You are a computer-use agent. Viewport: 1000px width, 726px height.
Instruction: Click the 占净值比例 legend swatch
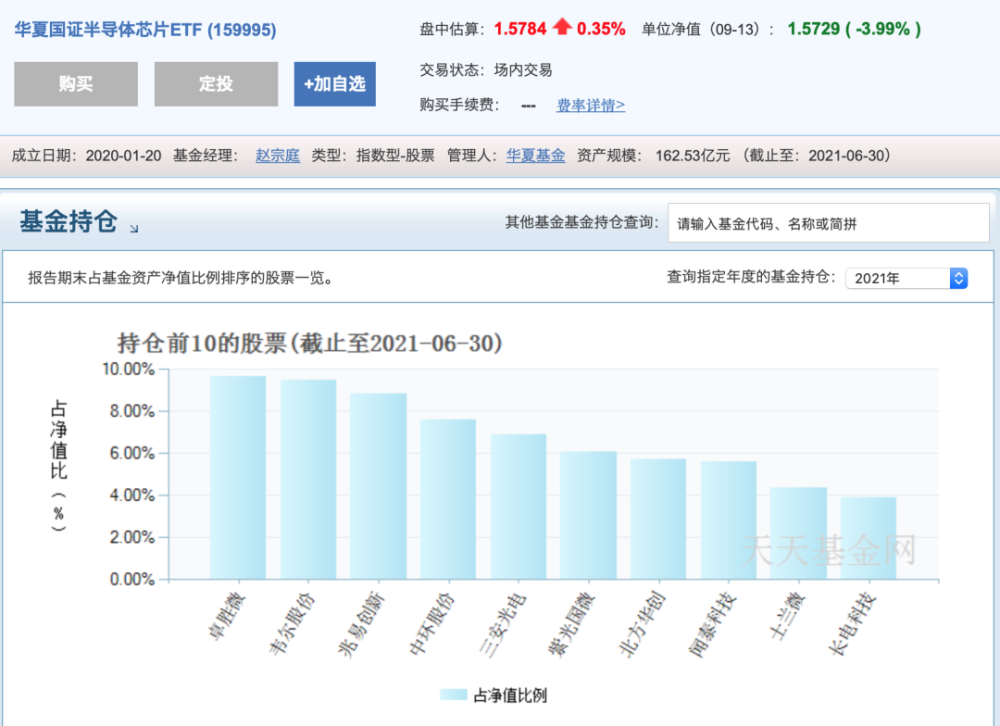coord(453,695)
